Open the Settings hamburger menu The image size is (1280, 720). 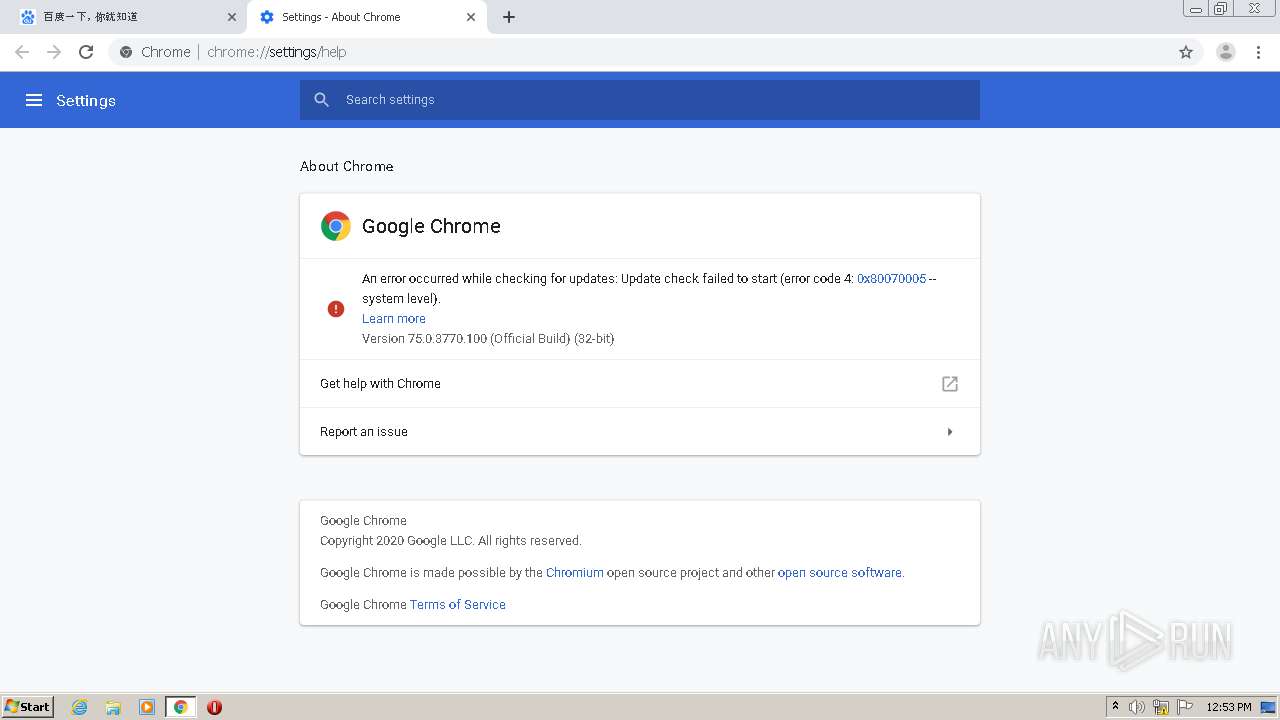pos(34,100)
